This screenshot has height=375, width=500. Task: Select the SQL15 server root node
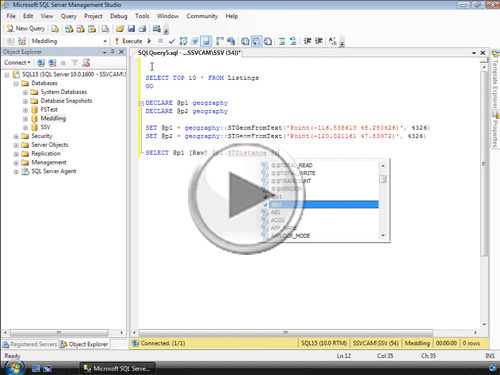(73, 74)
